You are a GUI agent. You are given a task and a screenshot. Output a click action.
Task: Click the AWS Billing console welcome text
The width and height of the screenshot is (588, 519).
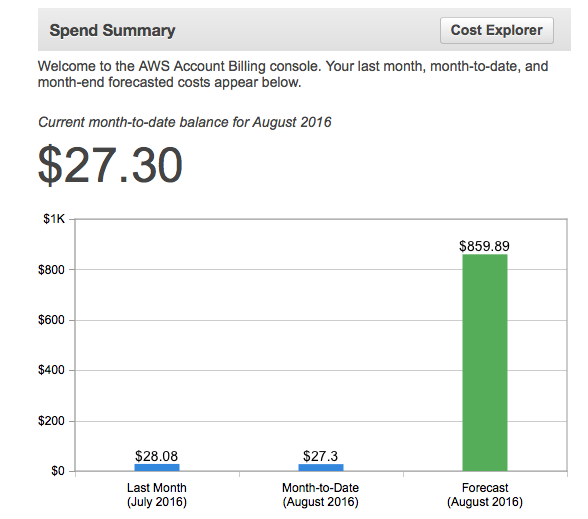pos(293,74)
